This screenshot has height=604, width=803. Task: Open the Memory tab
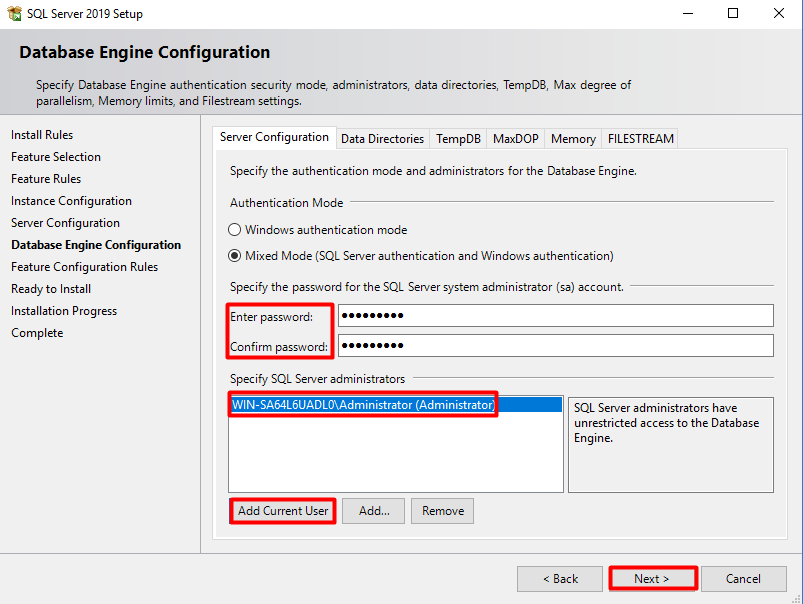pyautogui.click(x=573, y=139)
